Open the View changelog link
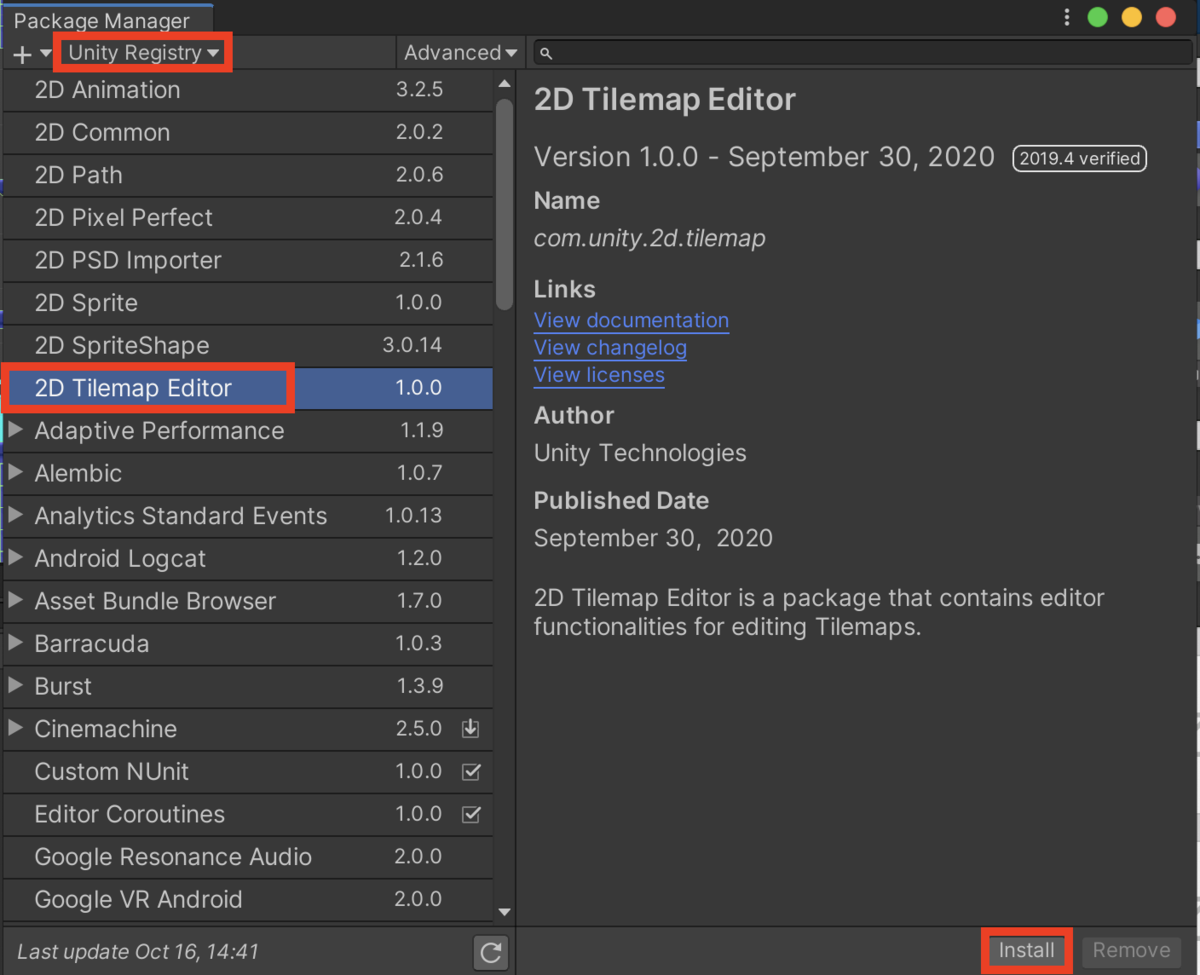 610,348
